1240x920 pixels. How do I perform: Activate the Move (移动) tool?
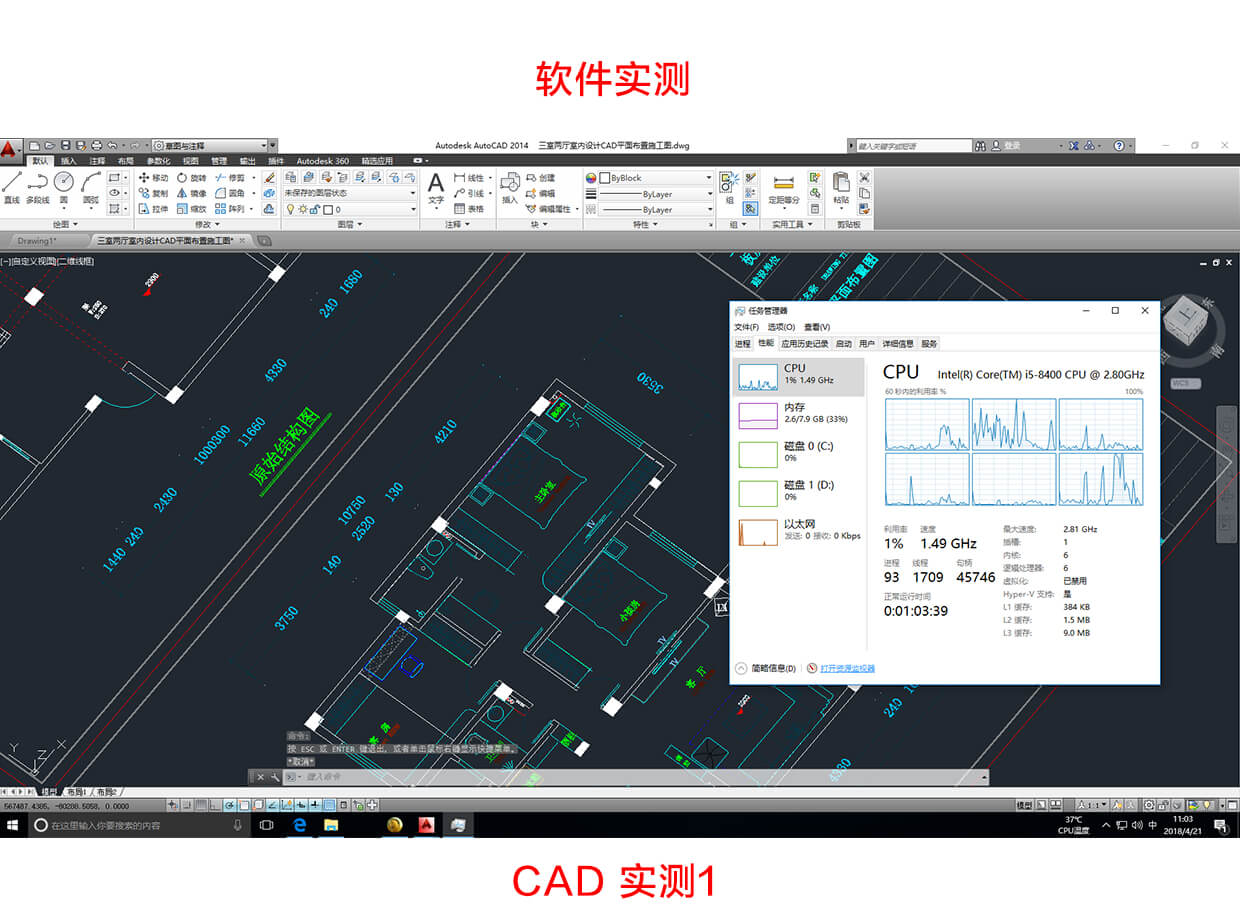[x=153, y=178]
